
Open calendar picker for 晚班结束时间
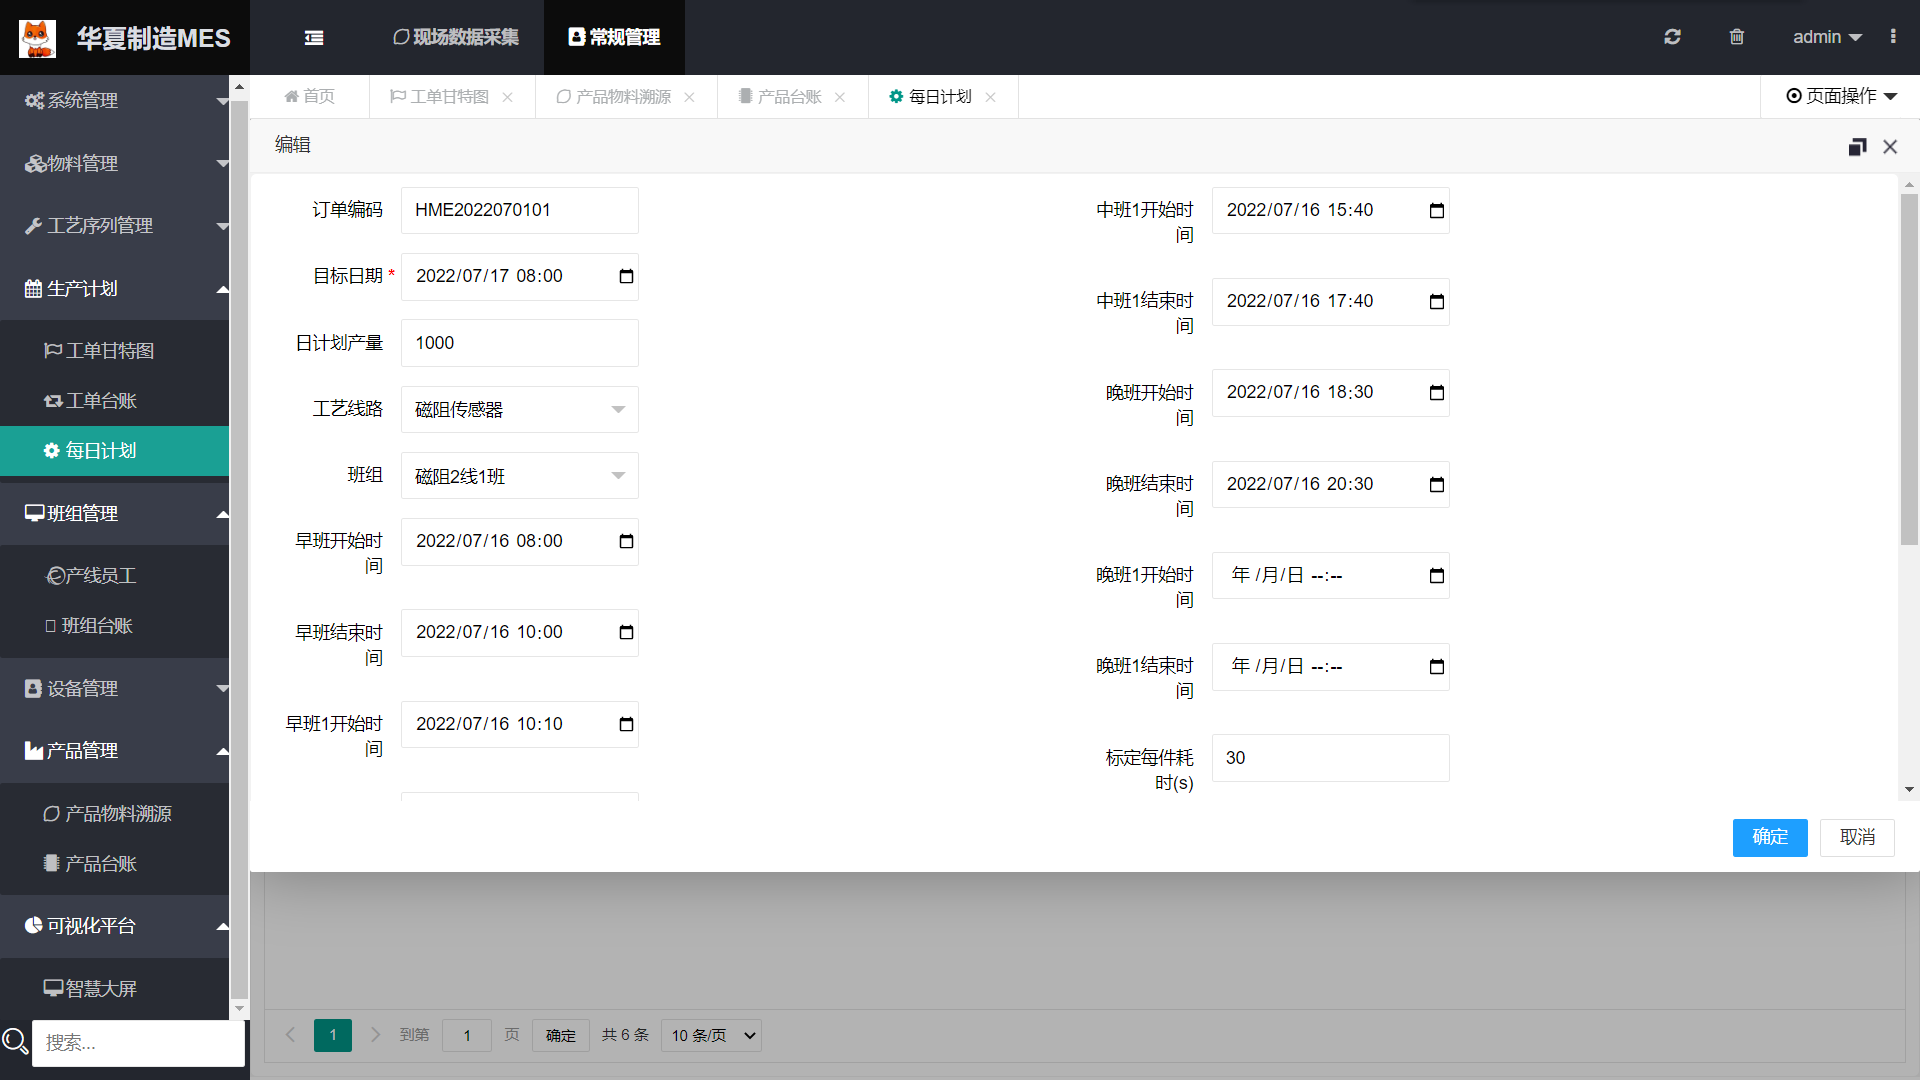[1437, 485]
